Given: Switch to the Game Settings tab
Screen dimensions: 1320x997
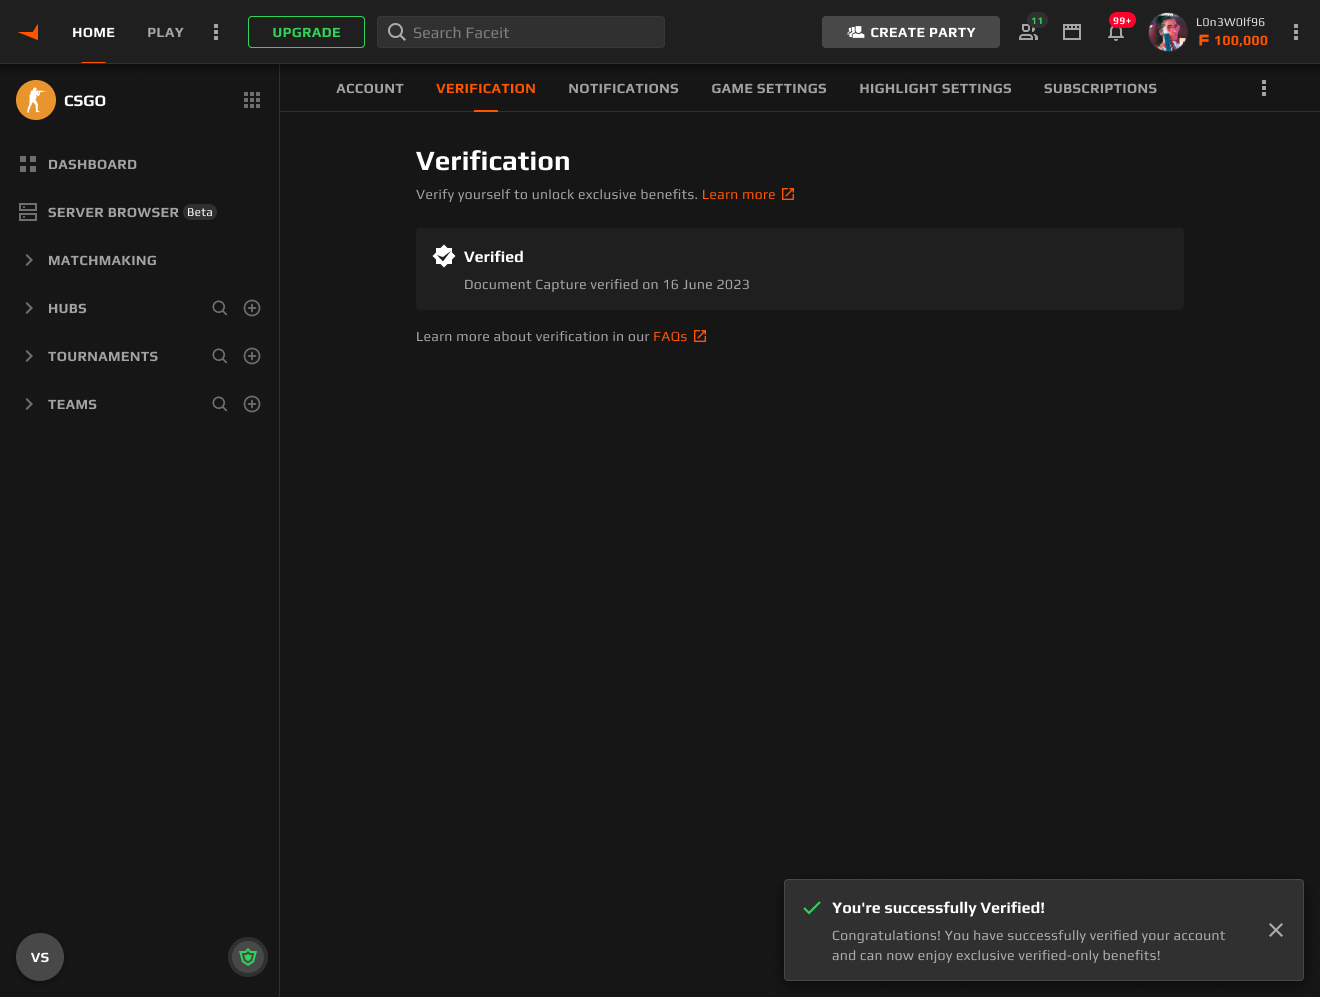Looking at the screenshot, I should click(768, 88).
